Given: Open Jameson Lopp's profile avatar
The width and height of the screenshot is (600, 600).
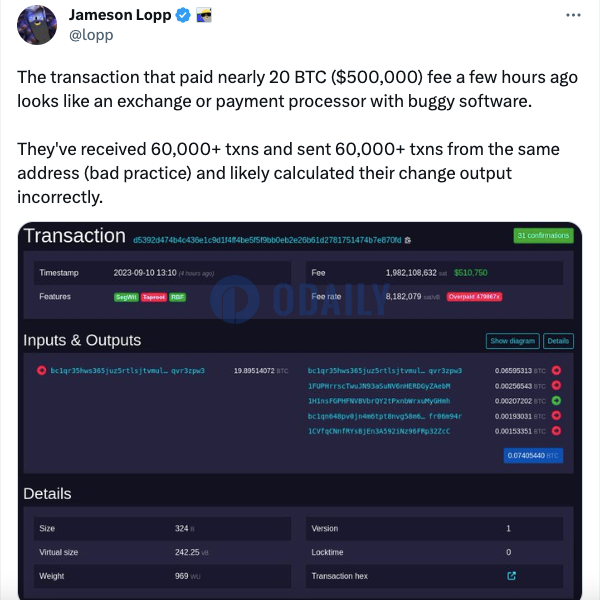Looking at the screenshot, I should 37,25.
